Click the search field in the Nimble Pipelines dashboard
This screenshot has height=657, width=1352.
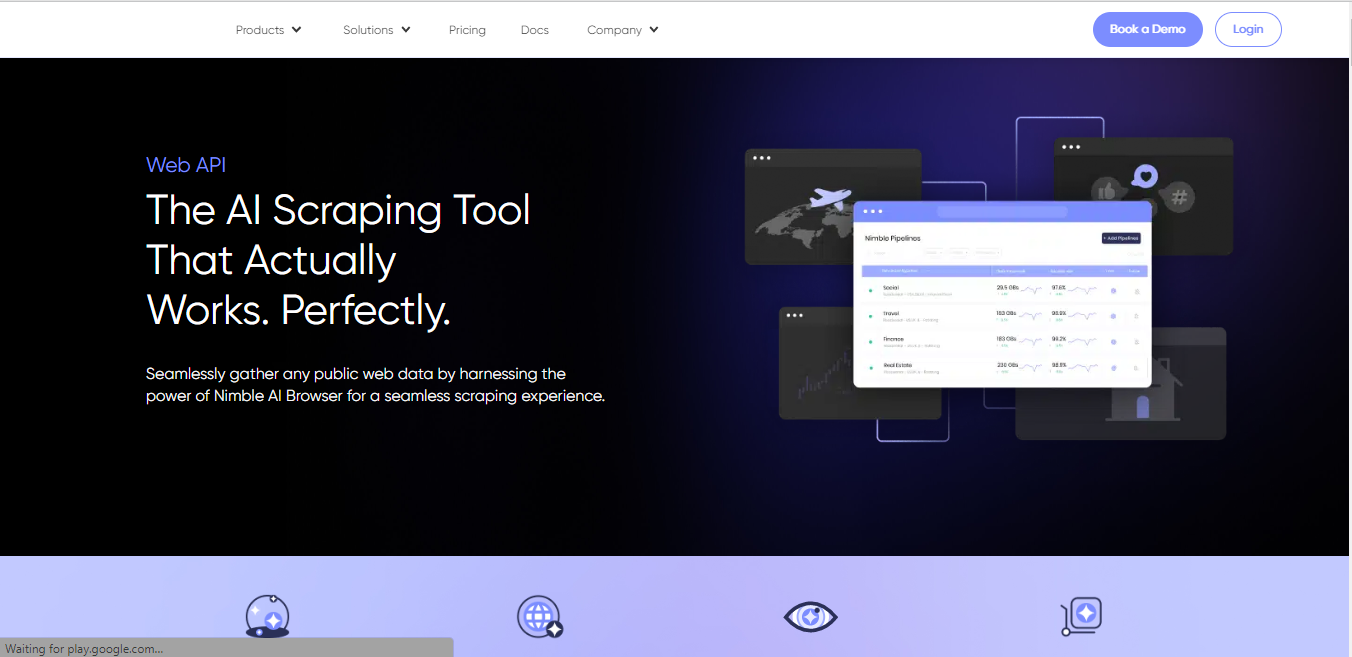(x=878, y=253)
